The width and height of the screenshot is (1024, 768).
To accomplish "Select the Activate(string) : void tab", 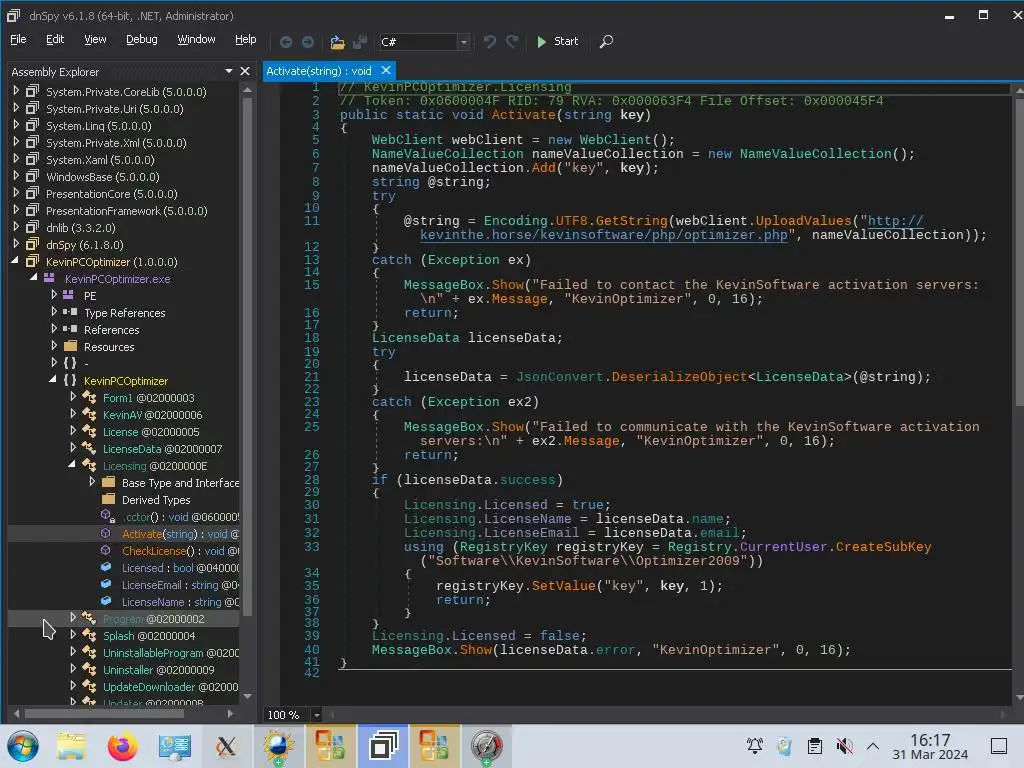I will [x=319, y=71].
